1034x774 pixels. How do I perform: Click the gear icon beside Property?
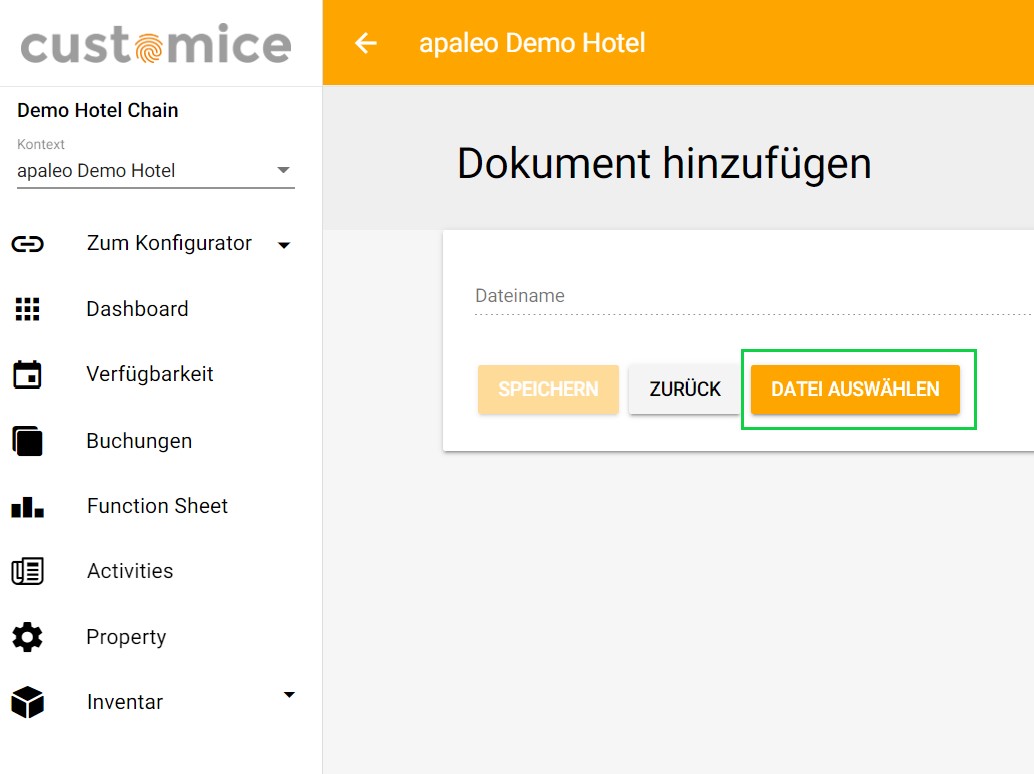coord(28,637)
